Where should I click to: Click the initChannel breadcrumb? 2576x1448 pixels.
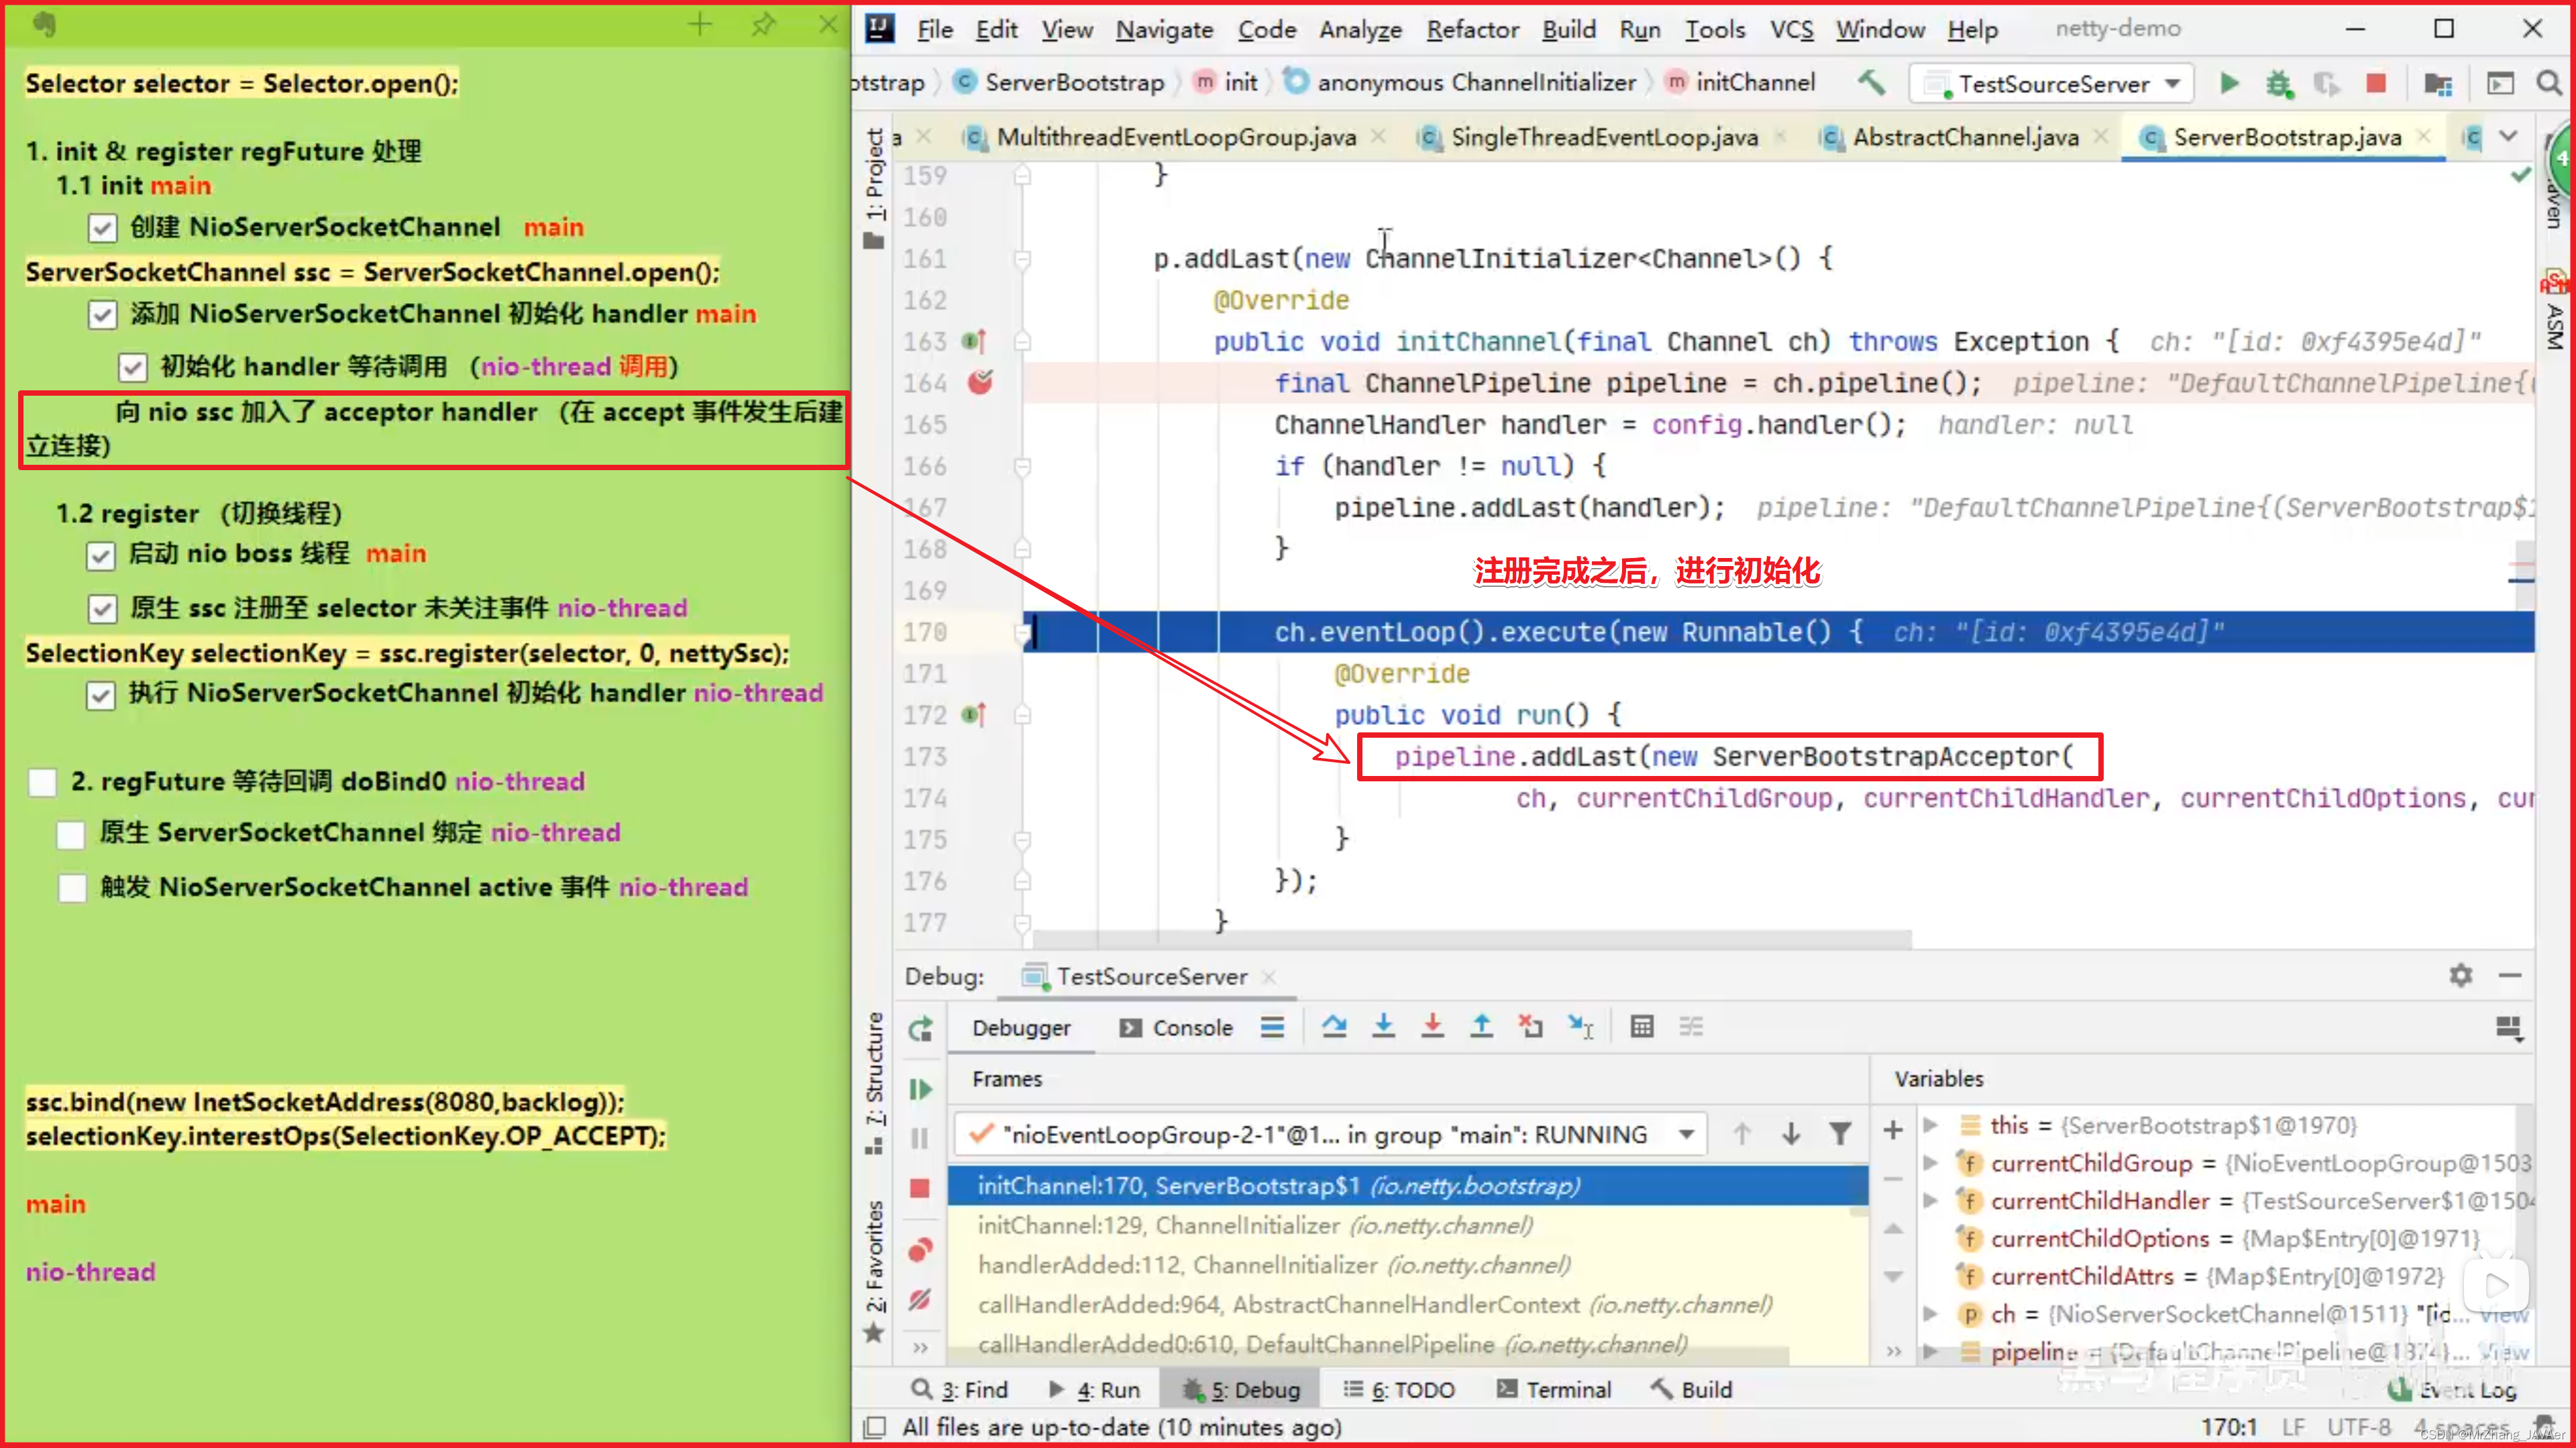point(1741,82)
